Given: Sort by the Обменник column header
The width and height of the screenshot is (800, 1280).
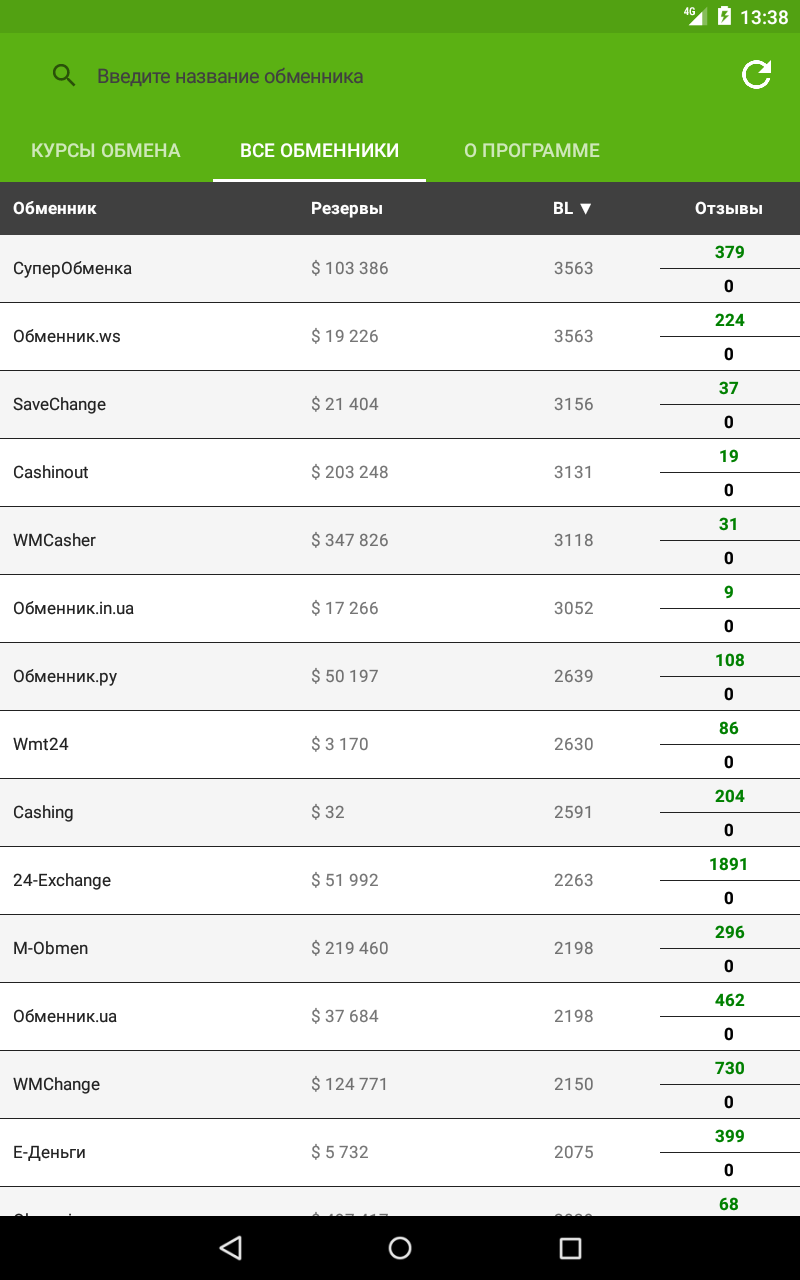Looking at the screenshot, I should [55, 208].
